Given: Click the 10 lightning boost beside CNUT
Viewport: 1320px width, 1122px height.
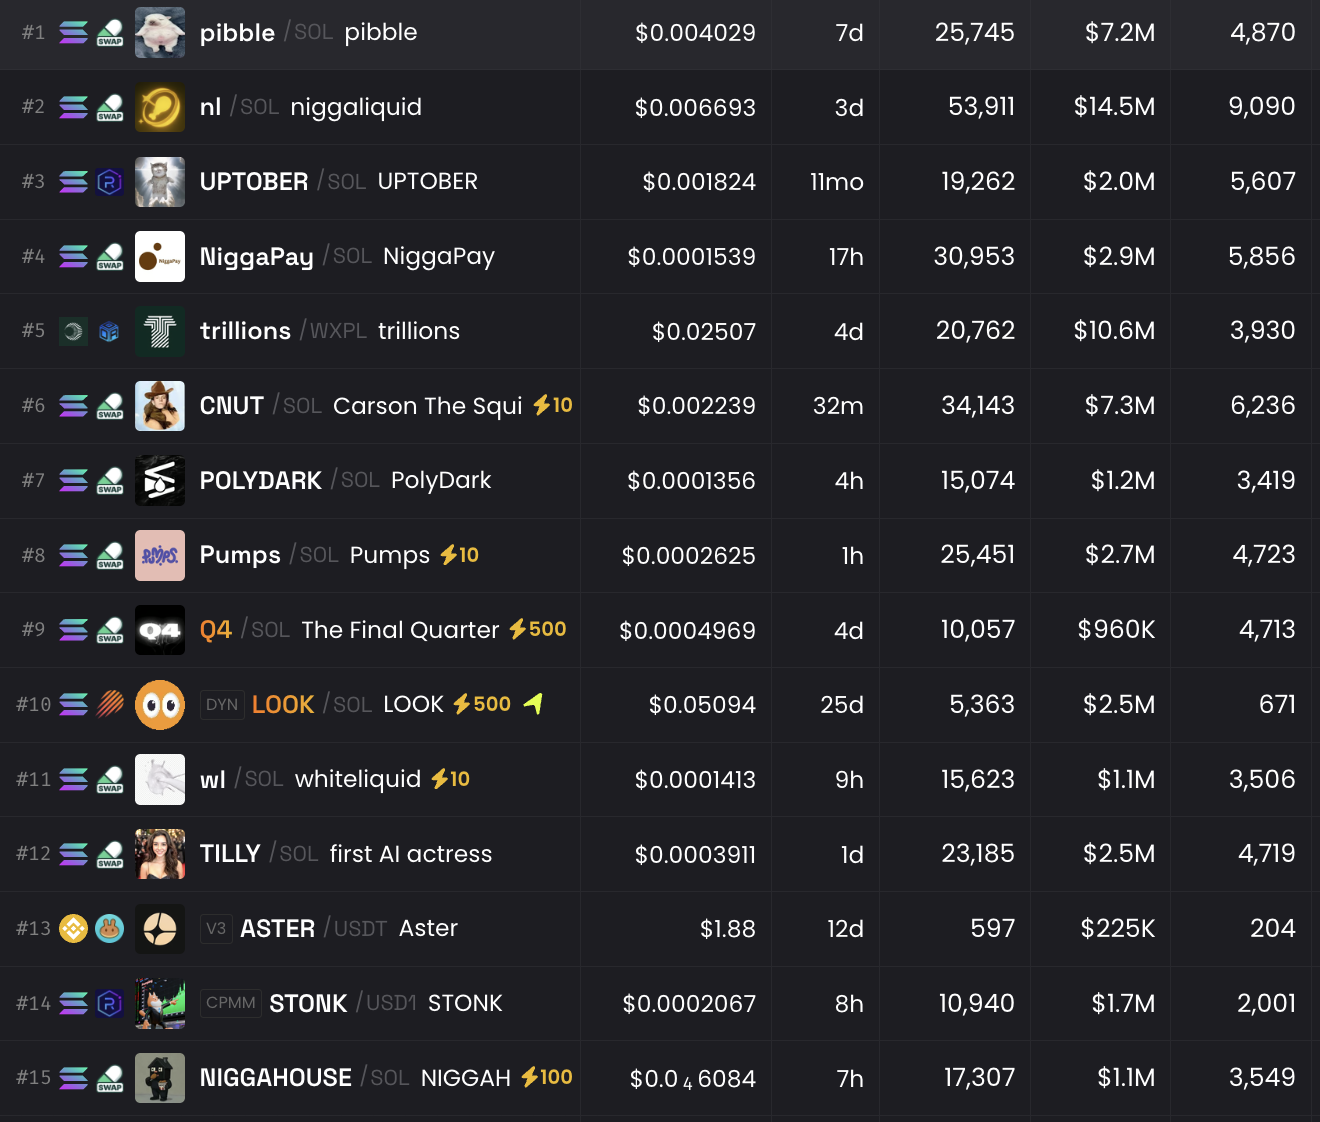Looking at the screenshot, I should click(551, 406).
